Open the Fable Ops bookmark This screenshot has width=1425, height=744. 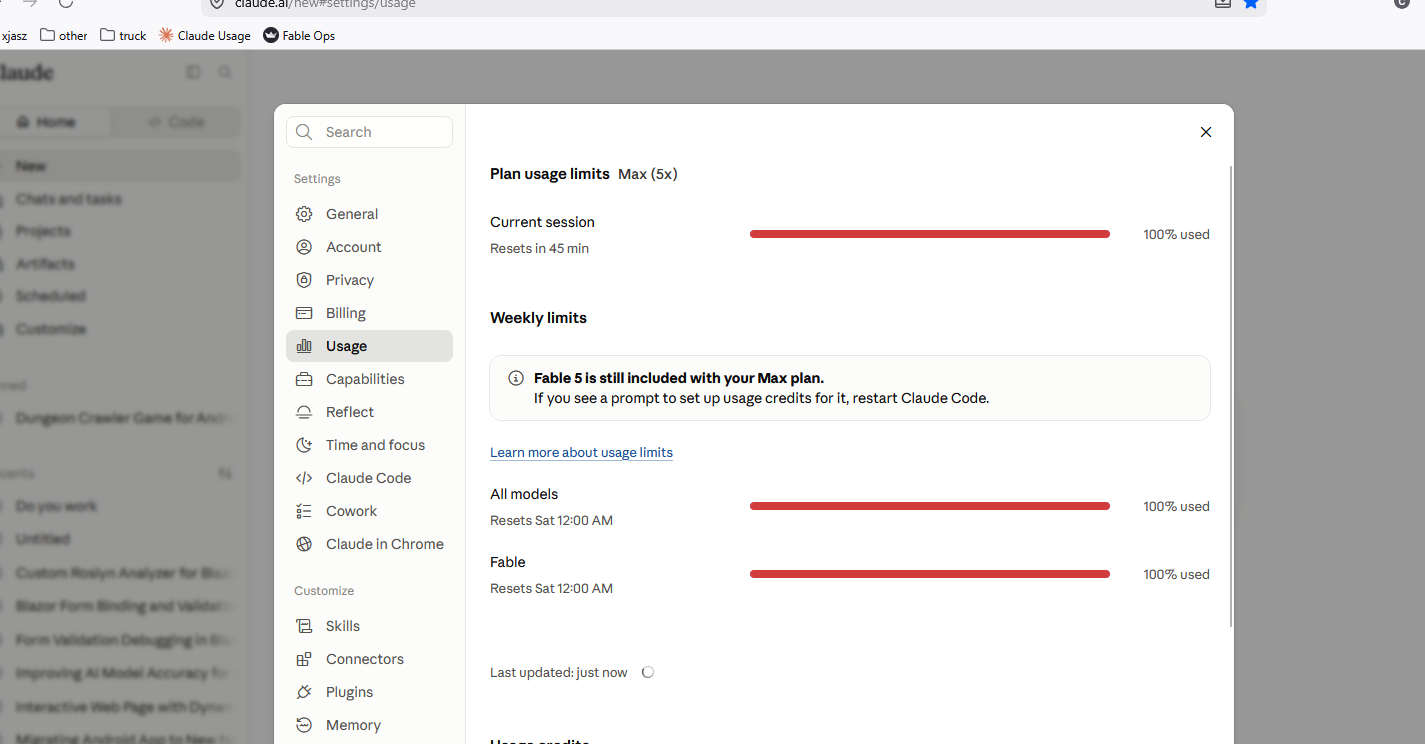pyautogui.click(x=299, y=35)
